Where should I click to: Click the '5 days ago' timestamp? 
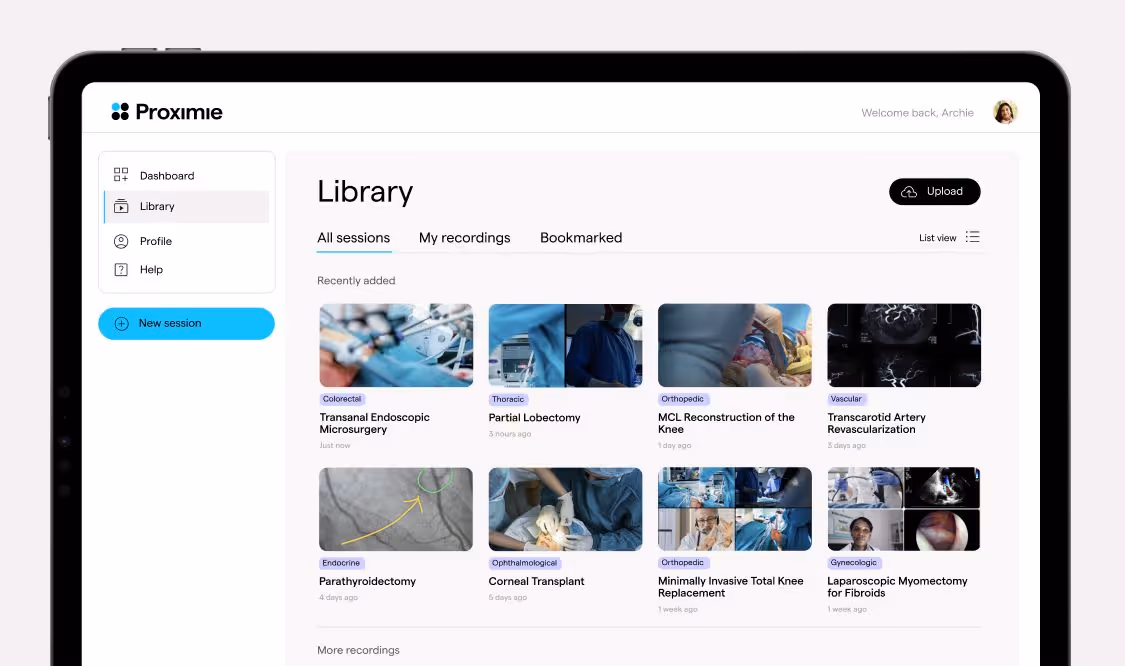[508, 598]
